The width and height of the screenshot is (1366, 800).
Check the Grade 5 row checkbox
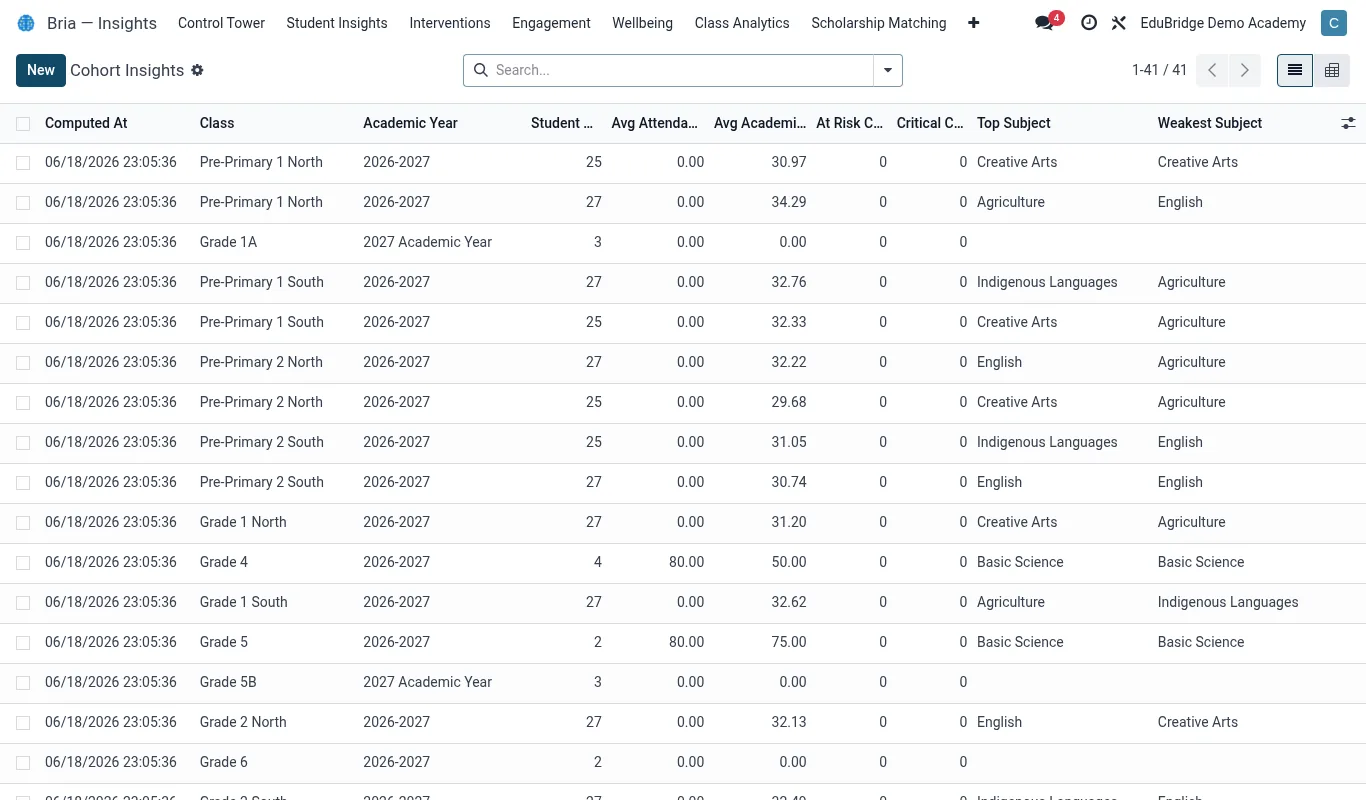(x=23, y=643)
